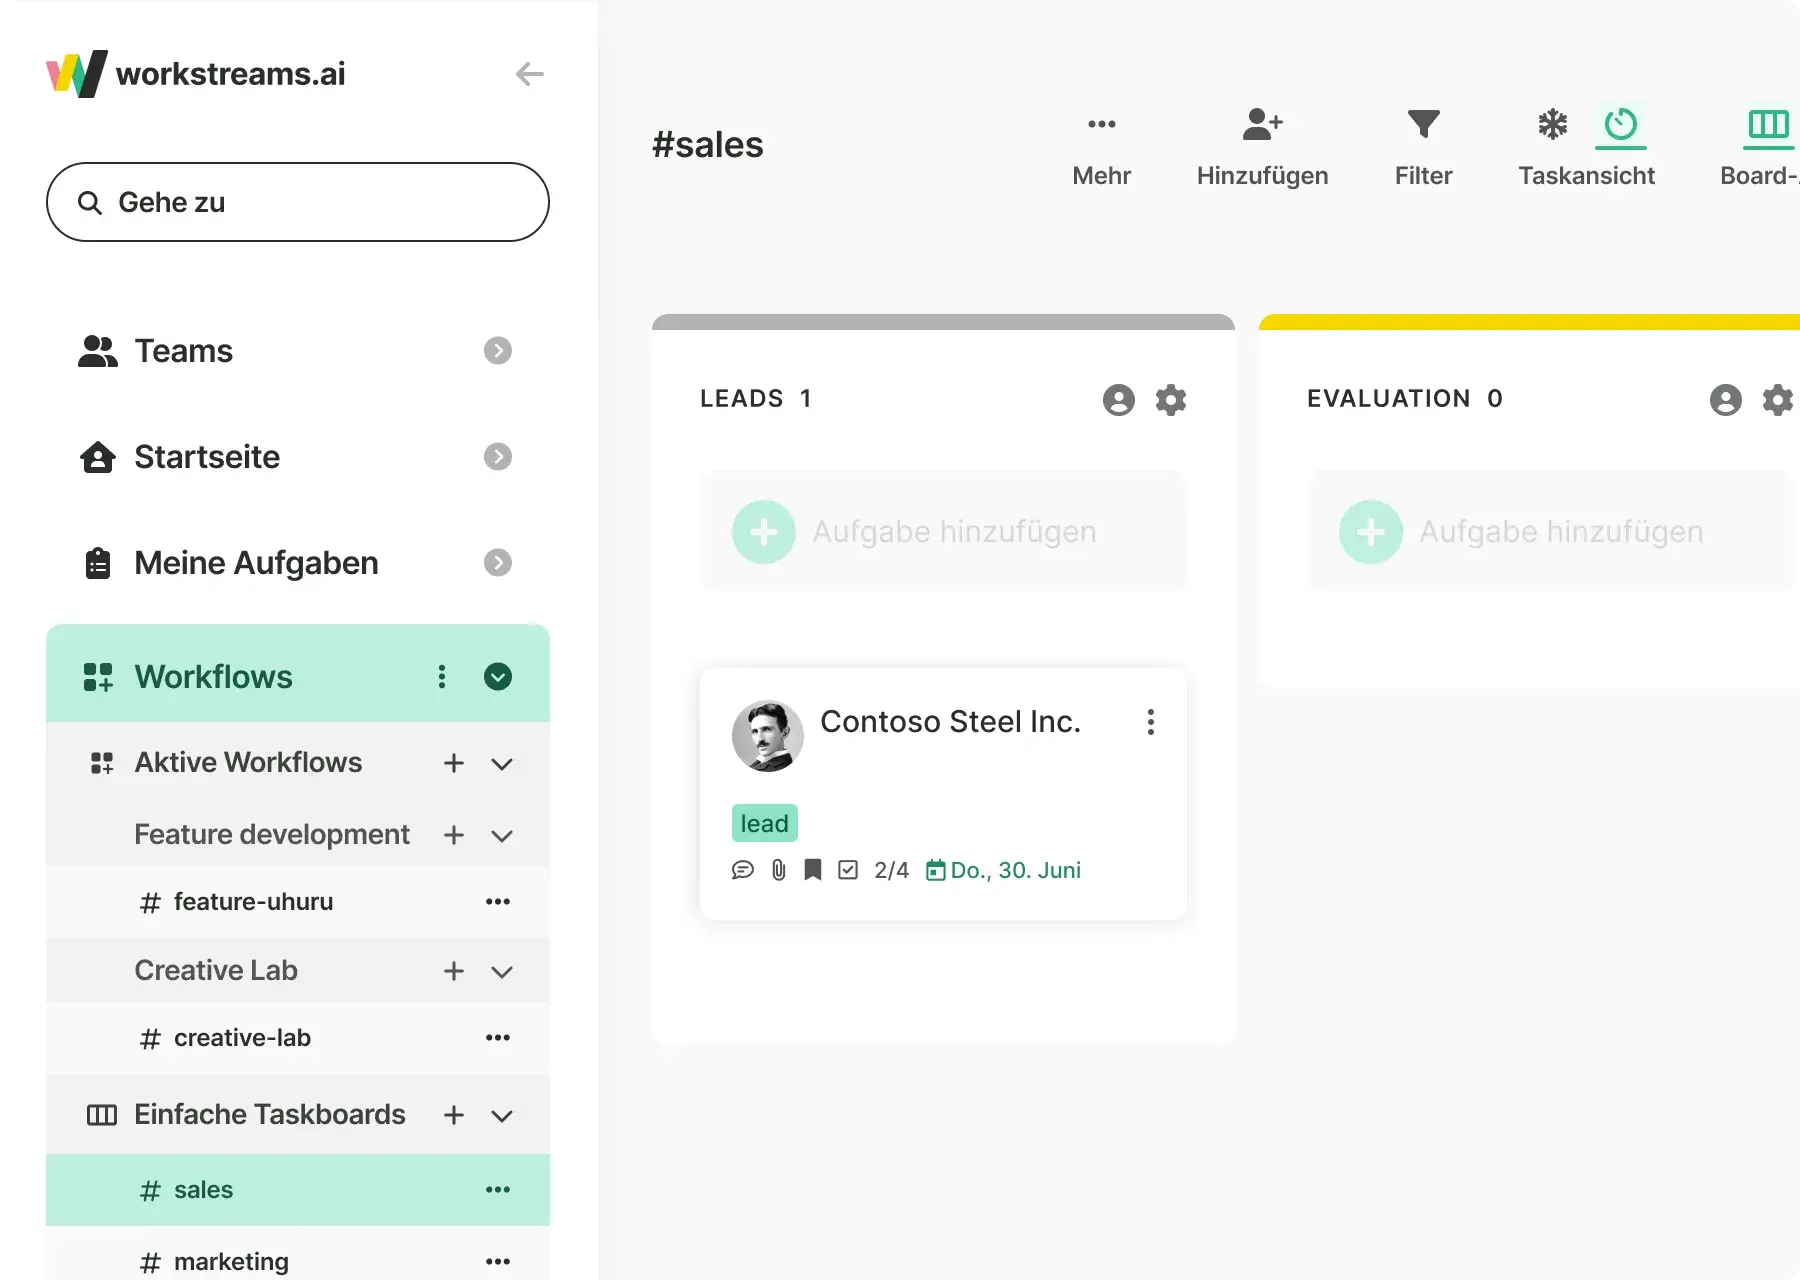1800x1280 pixels.
Task: Open the Mehr three-dots menu
Action: click(x=1101, y=125)
